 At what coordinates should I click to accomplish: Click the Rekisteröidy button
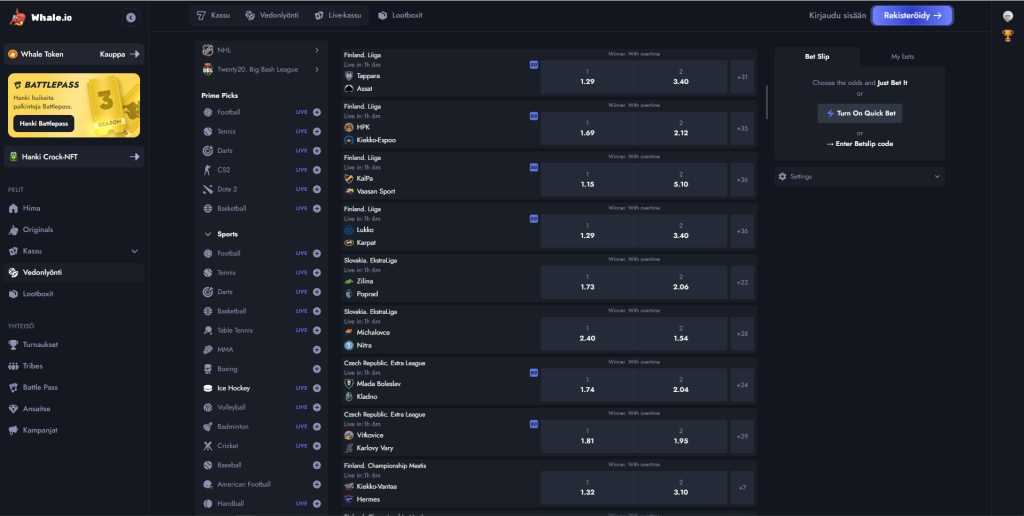[911, 16]
